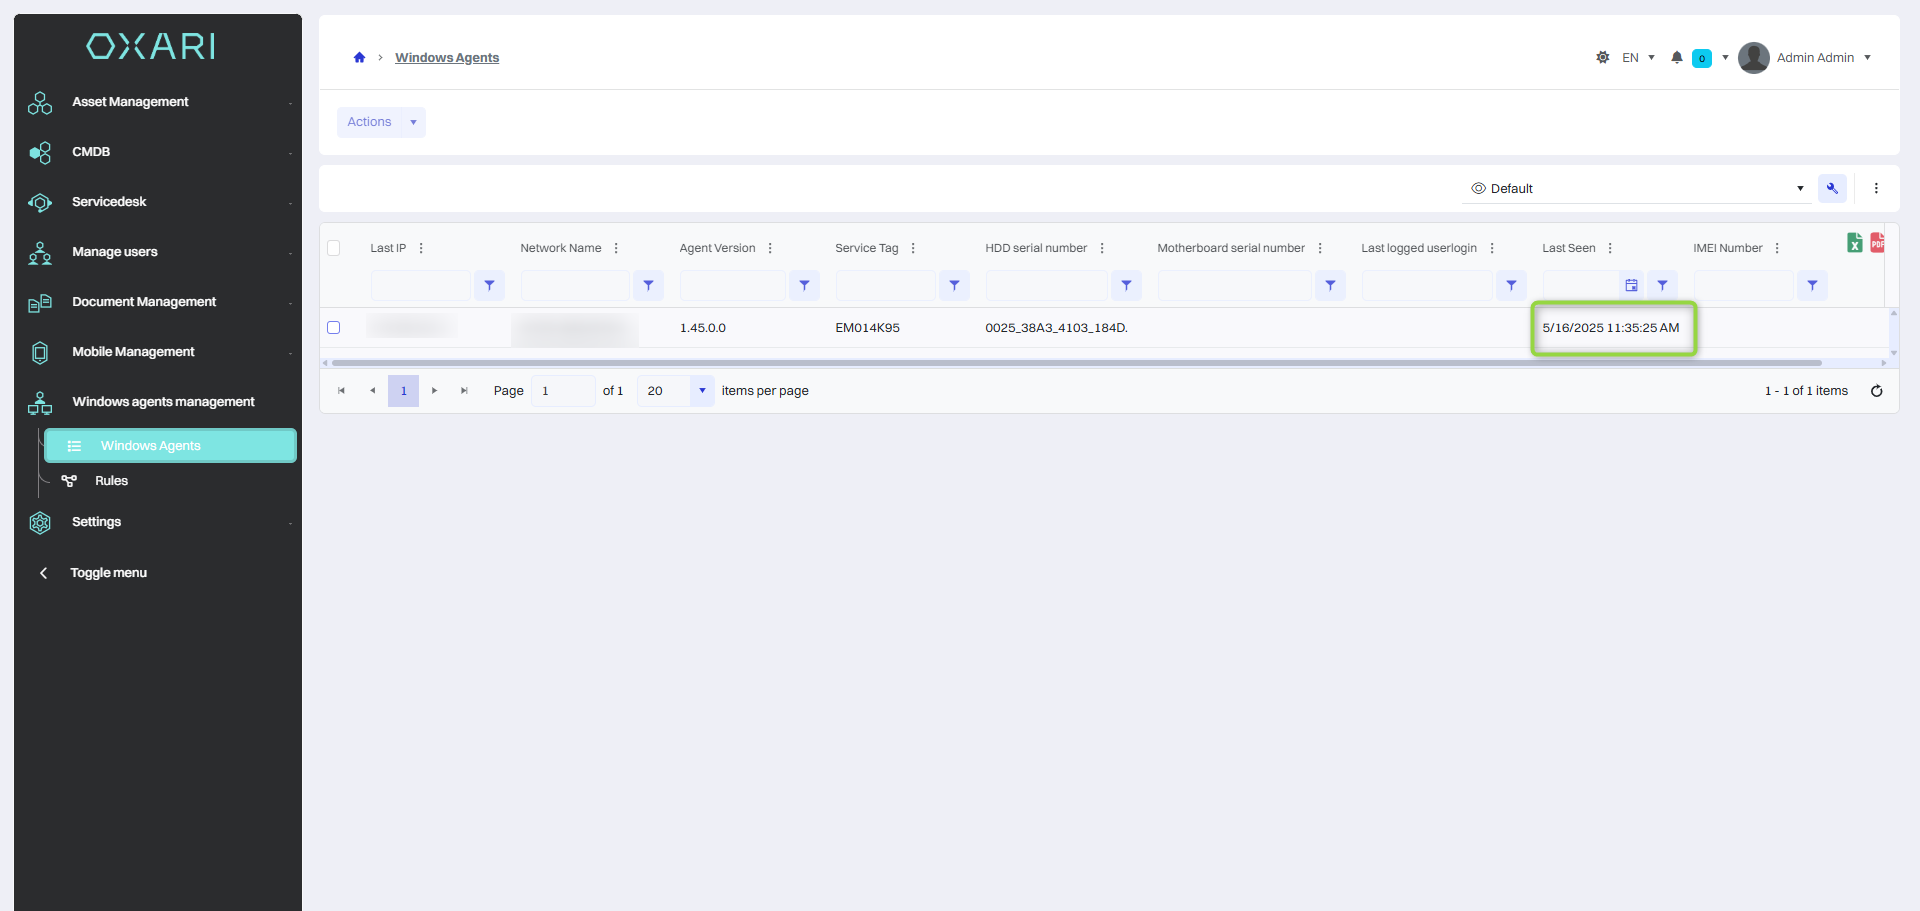Screen dimensions: 1920x911
Task: Follow the Windows Agents breadcrumb link
Action: [x=447, y=58]
